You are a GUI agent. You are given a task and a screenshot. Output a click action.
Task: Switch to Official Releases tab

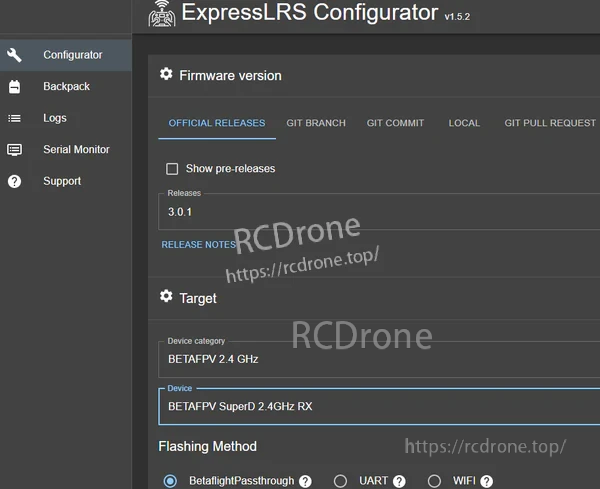coord(217,123)
